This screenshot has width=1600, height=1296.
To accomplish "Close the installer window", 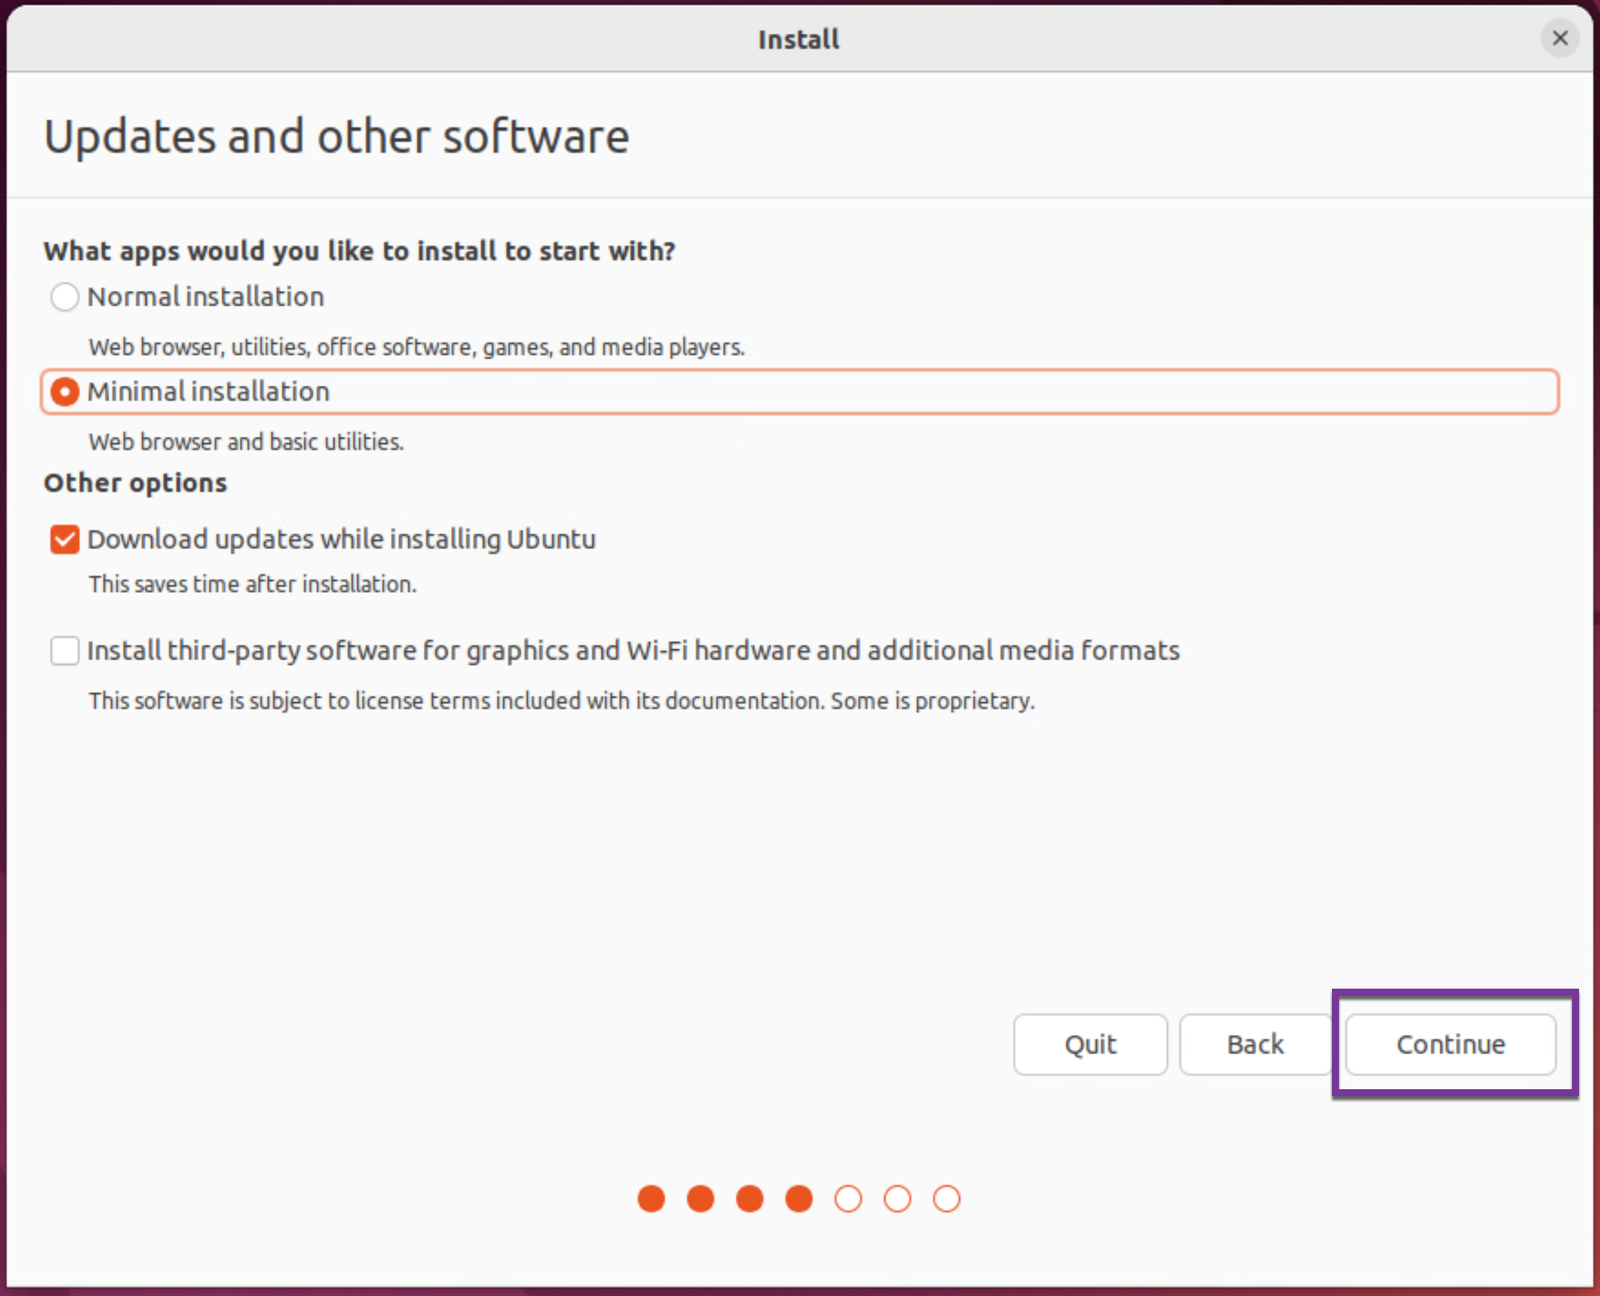I will click(x=1559, y=38).
